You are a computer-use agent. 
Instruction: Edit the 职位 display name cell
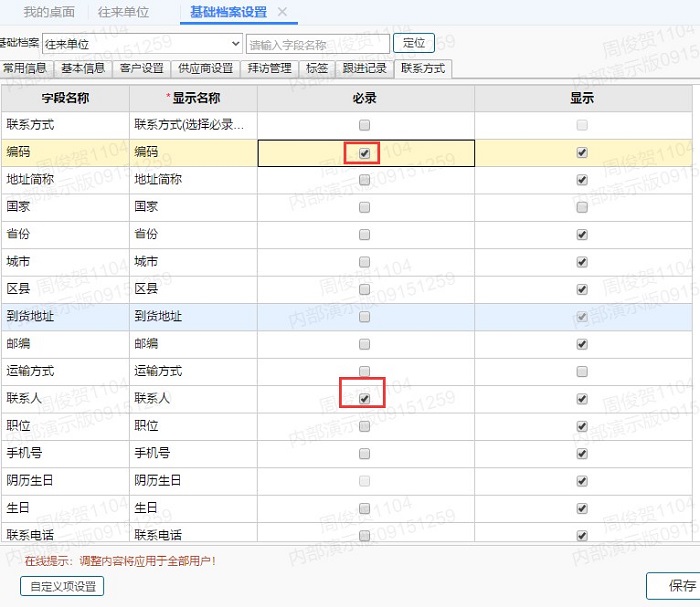tap(193, 426)
